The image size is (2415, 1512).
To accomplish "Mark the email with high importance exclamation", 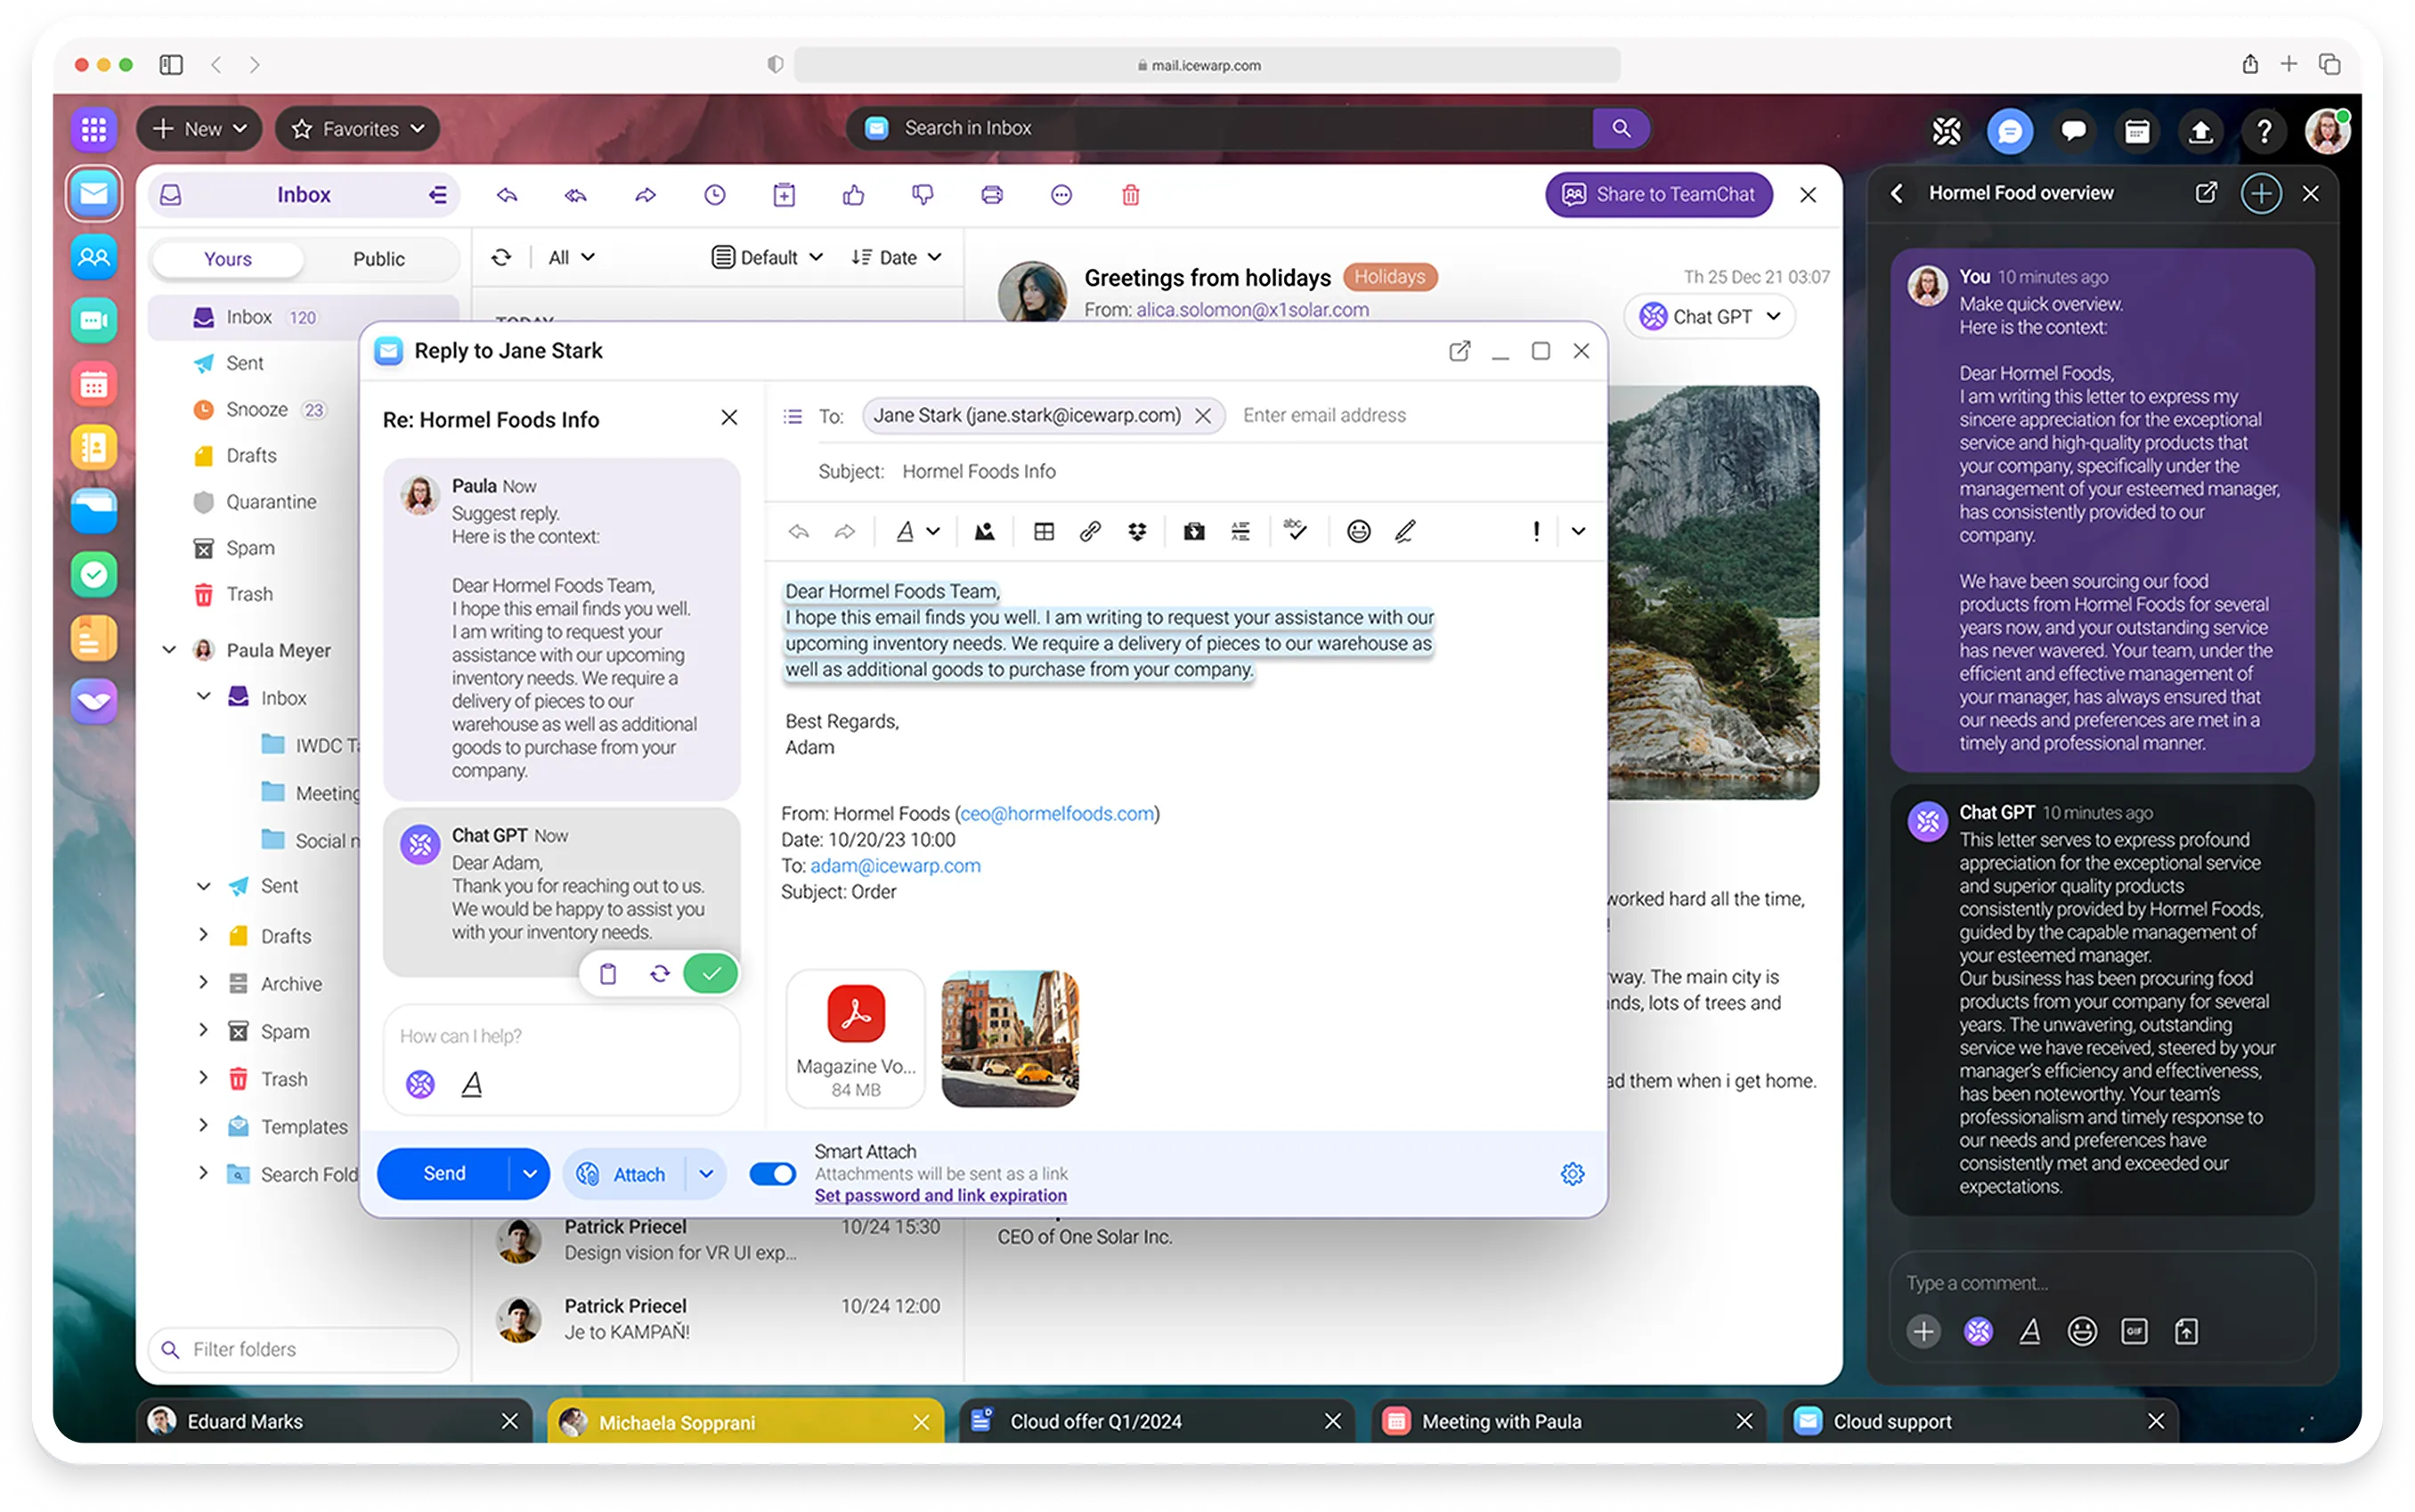I will click(1536, 531).
